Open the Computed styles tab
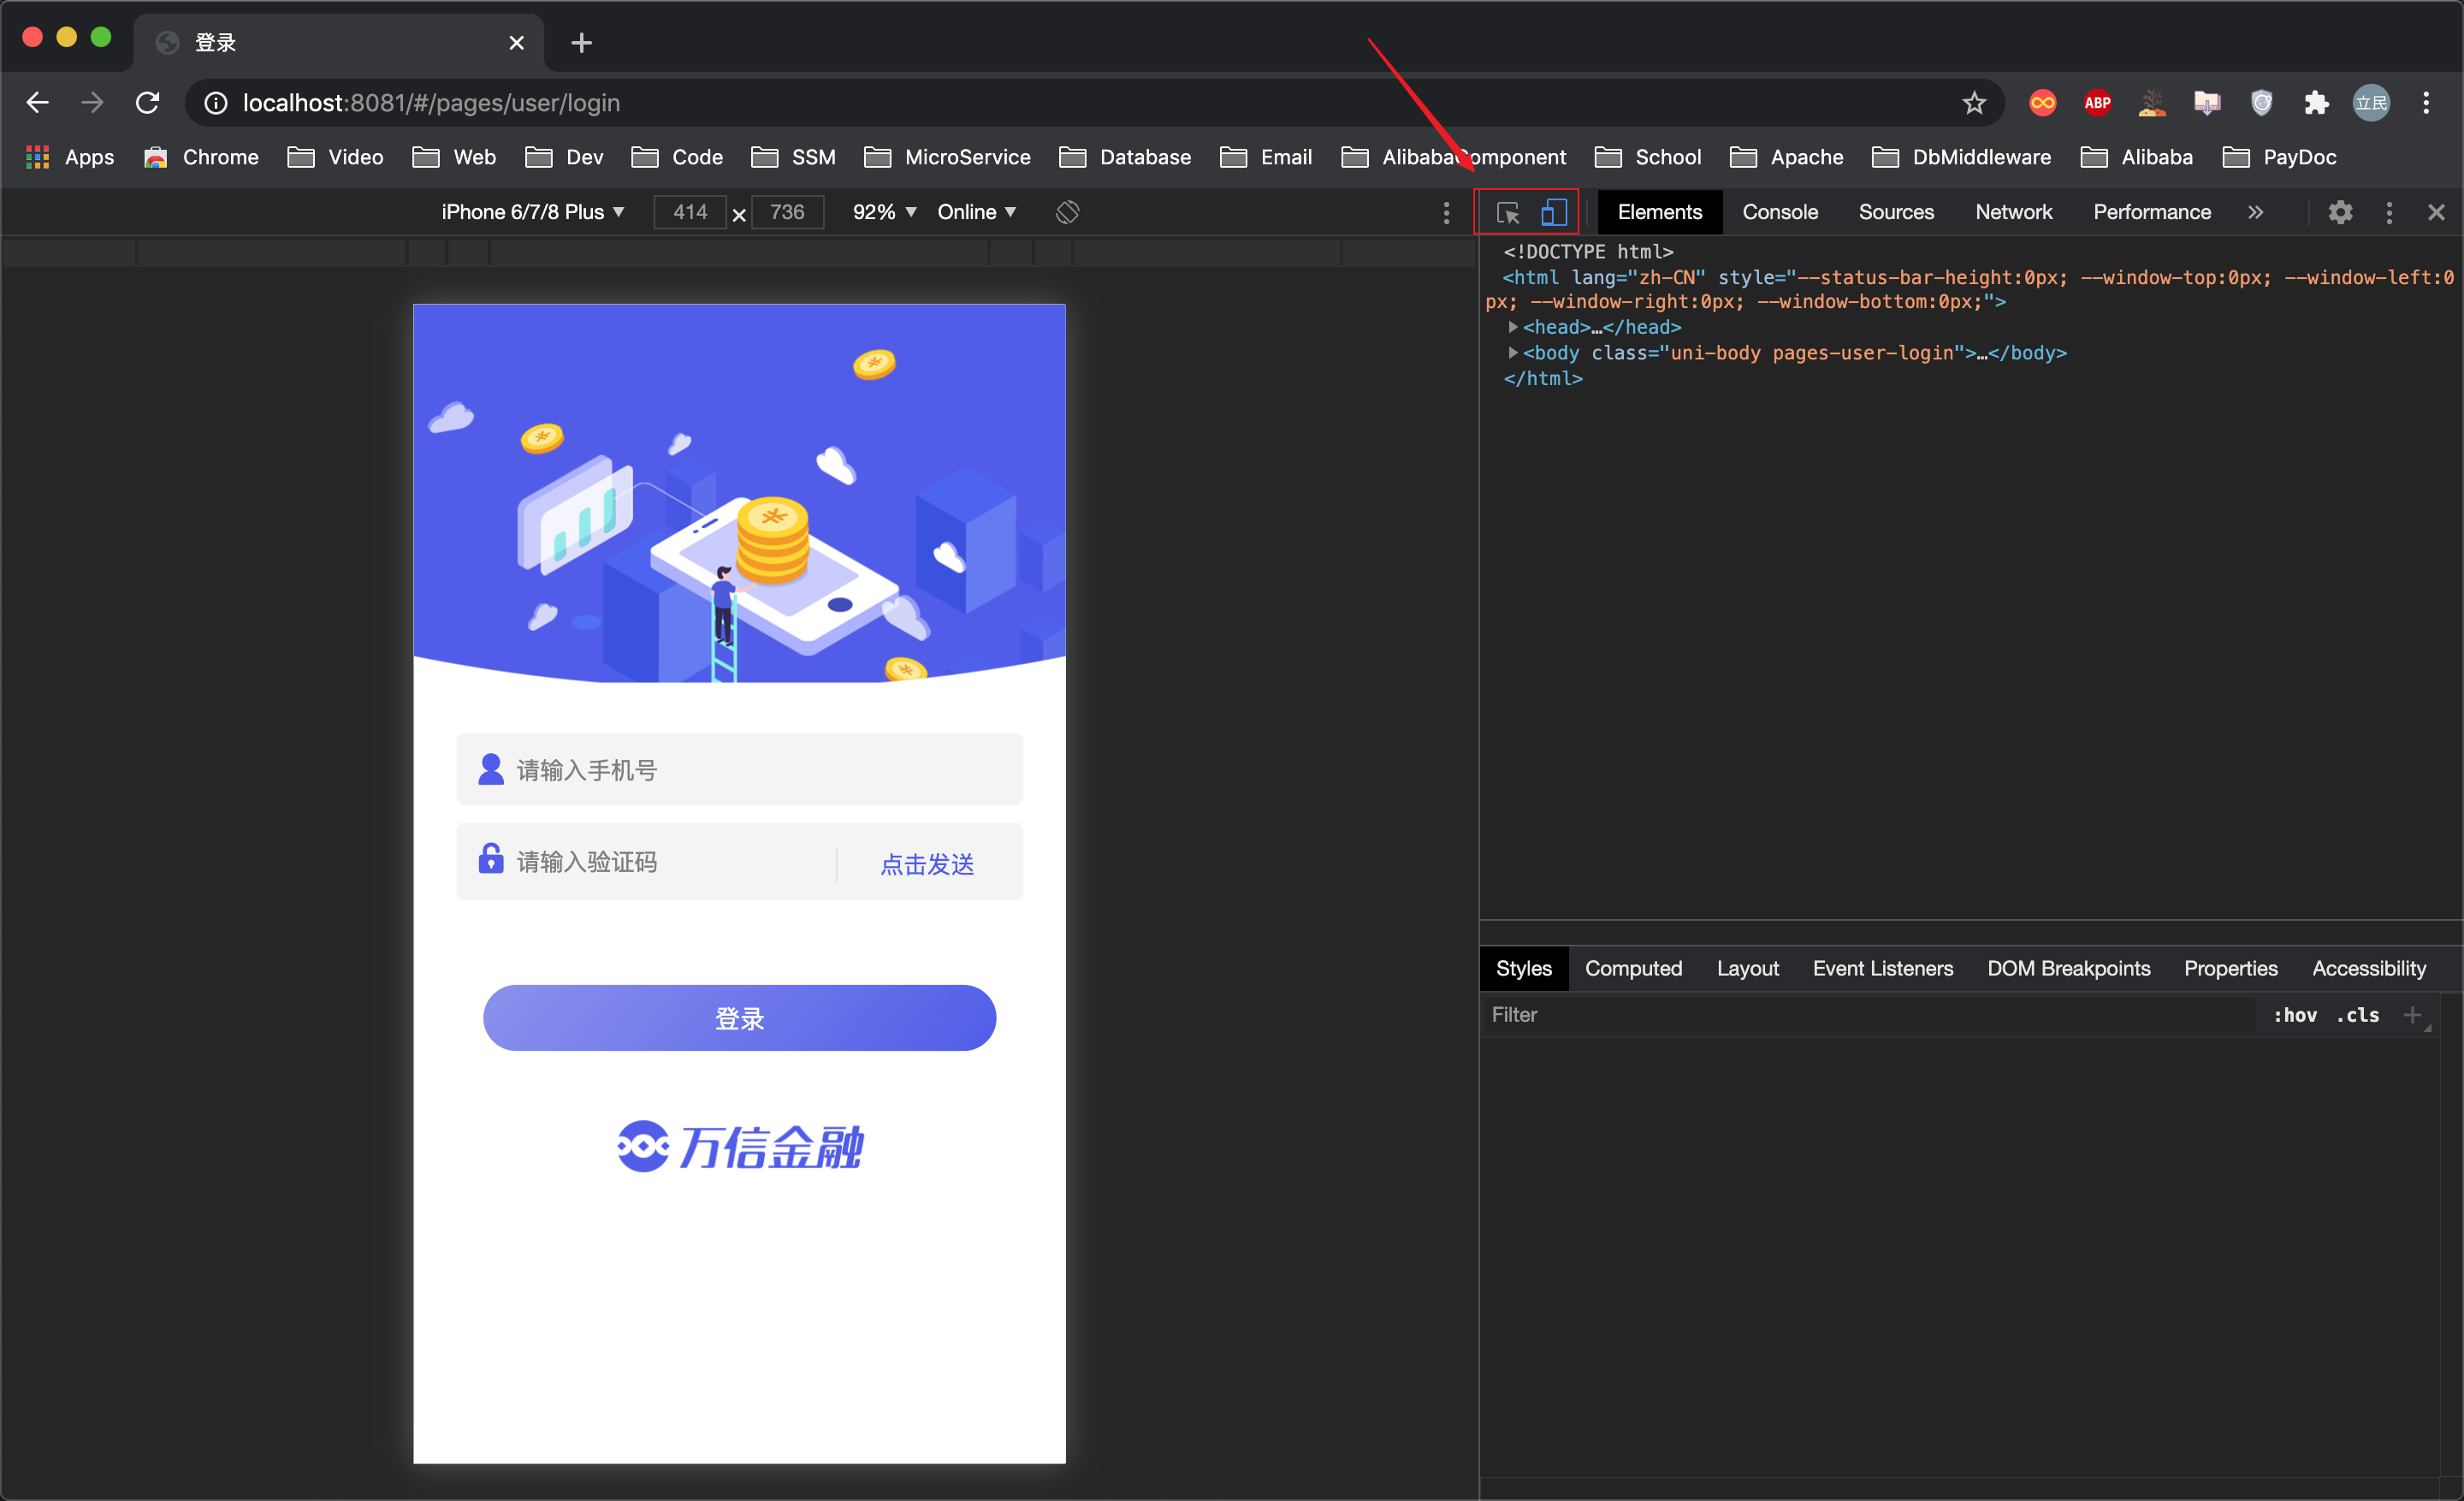Screen dimensions: 2464x1501 pyautogui.click(x=1633, y=968)
